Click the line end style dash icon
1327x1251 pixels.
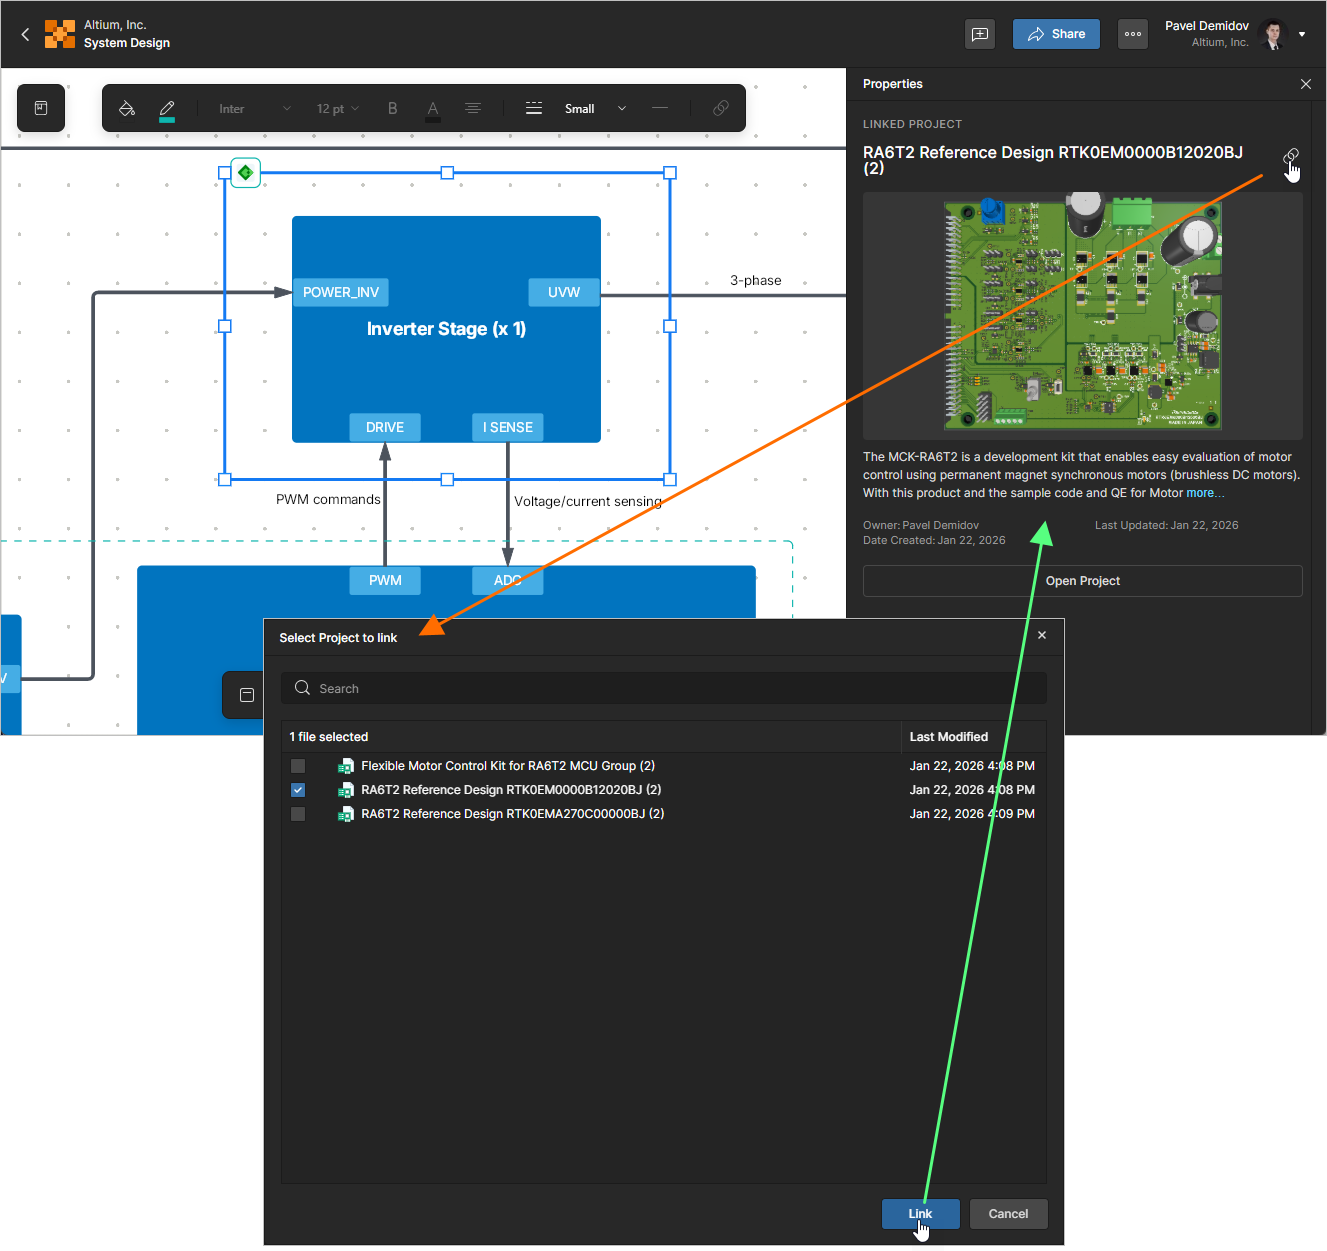pos(660,108)
